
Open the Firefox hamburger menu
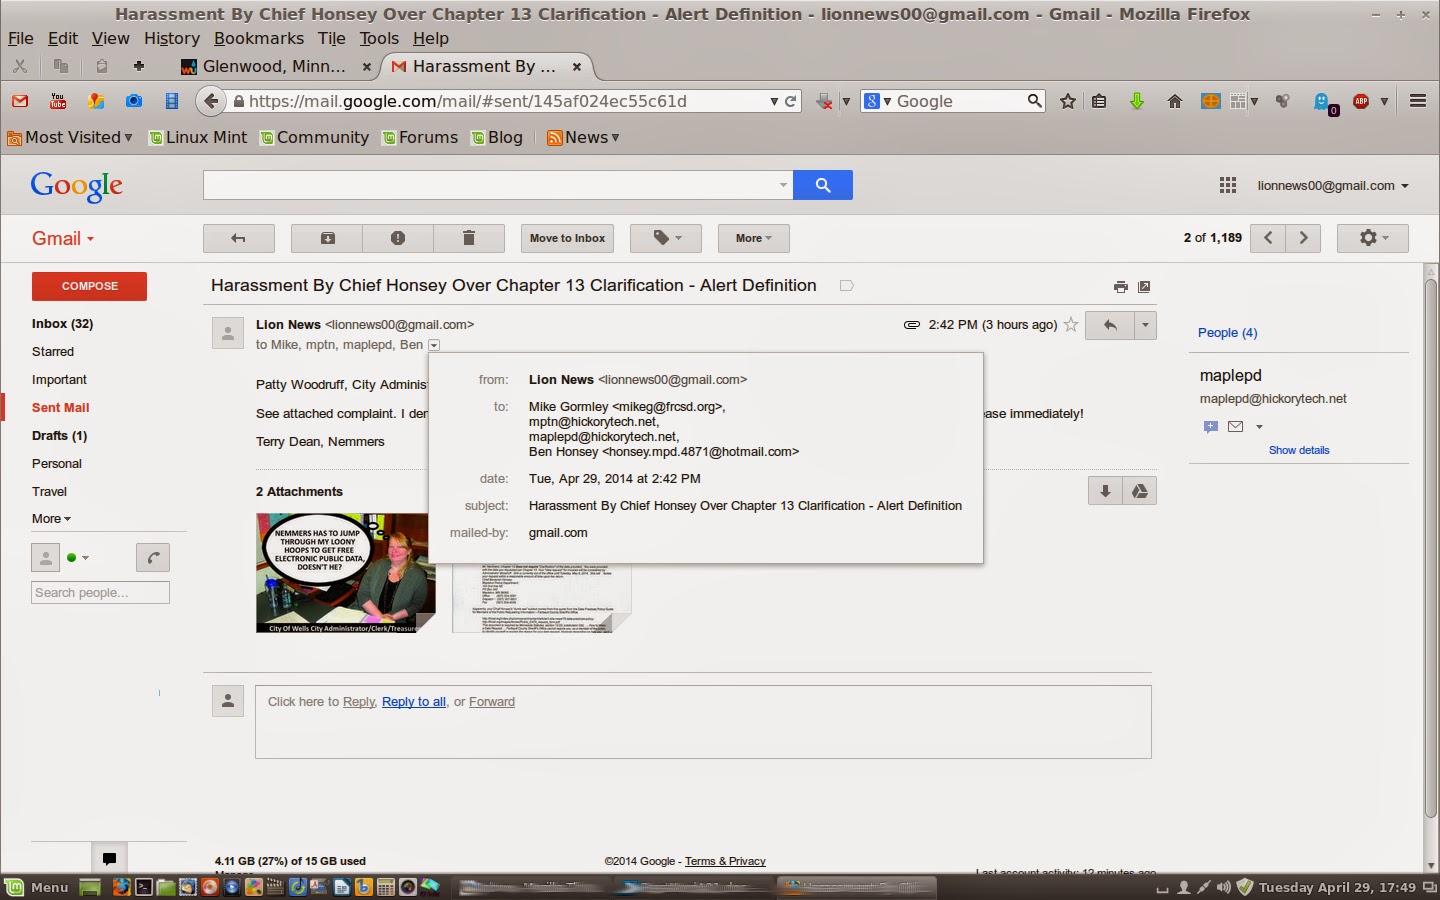point(1418,101)
